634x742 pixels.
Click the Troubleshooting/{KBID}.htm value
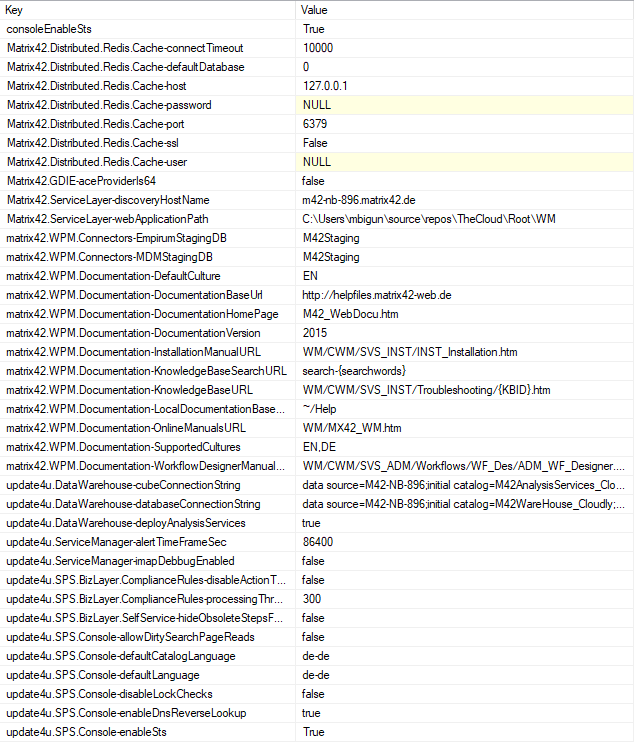[x=465, y=390]
